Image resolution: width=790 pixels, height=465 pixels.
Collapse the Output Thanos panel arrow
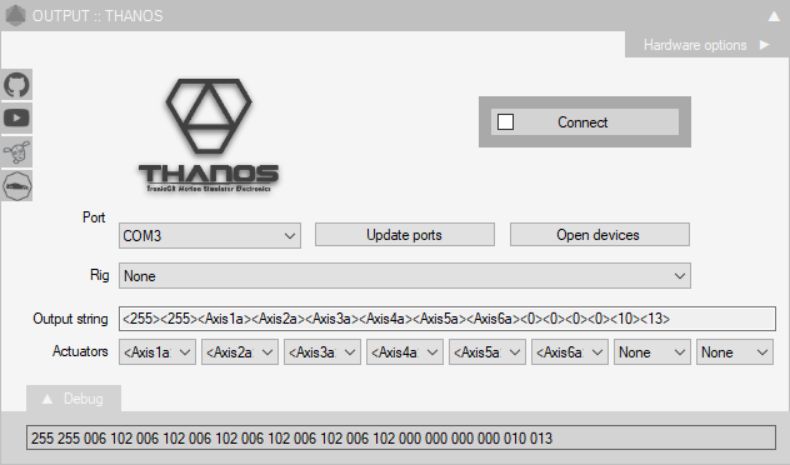(x=774, y=17)
